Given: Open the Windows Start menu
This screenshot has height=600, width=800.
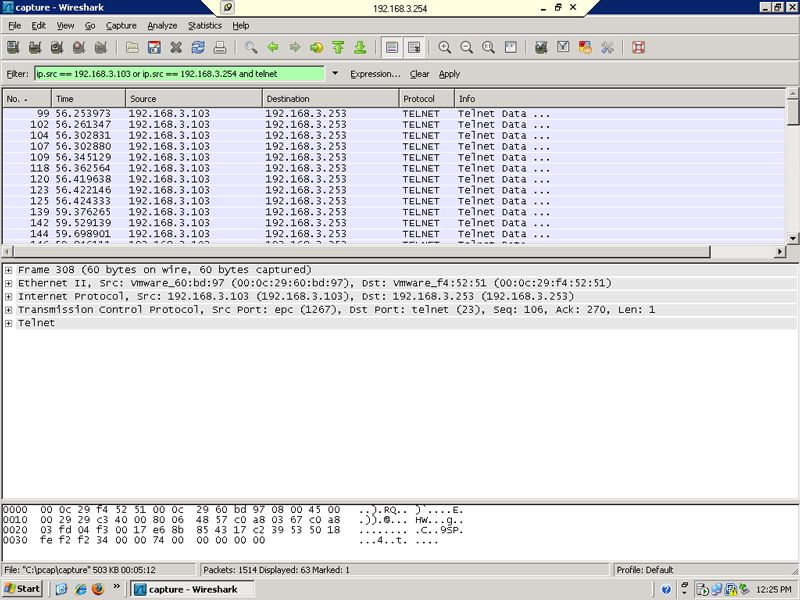Looking at the screenshot, I should point(22,589).
